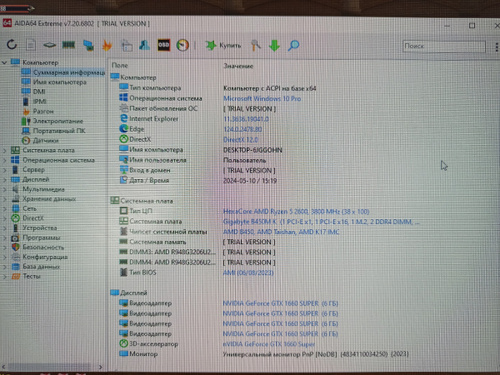
Task: Expand the Сеть tree node
Action: point(4,209)
